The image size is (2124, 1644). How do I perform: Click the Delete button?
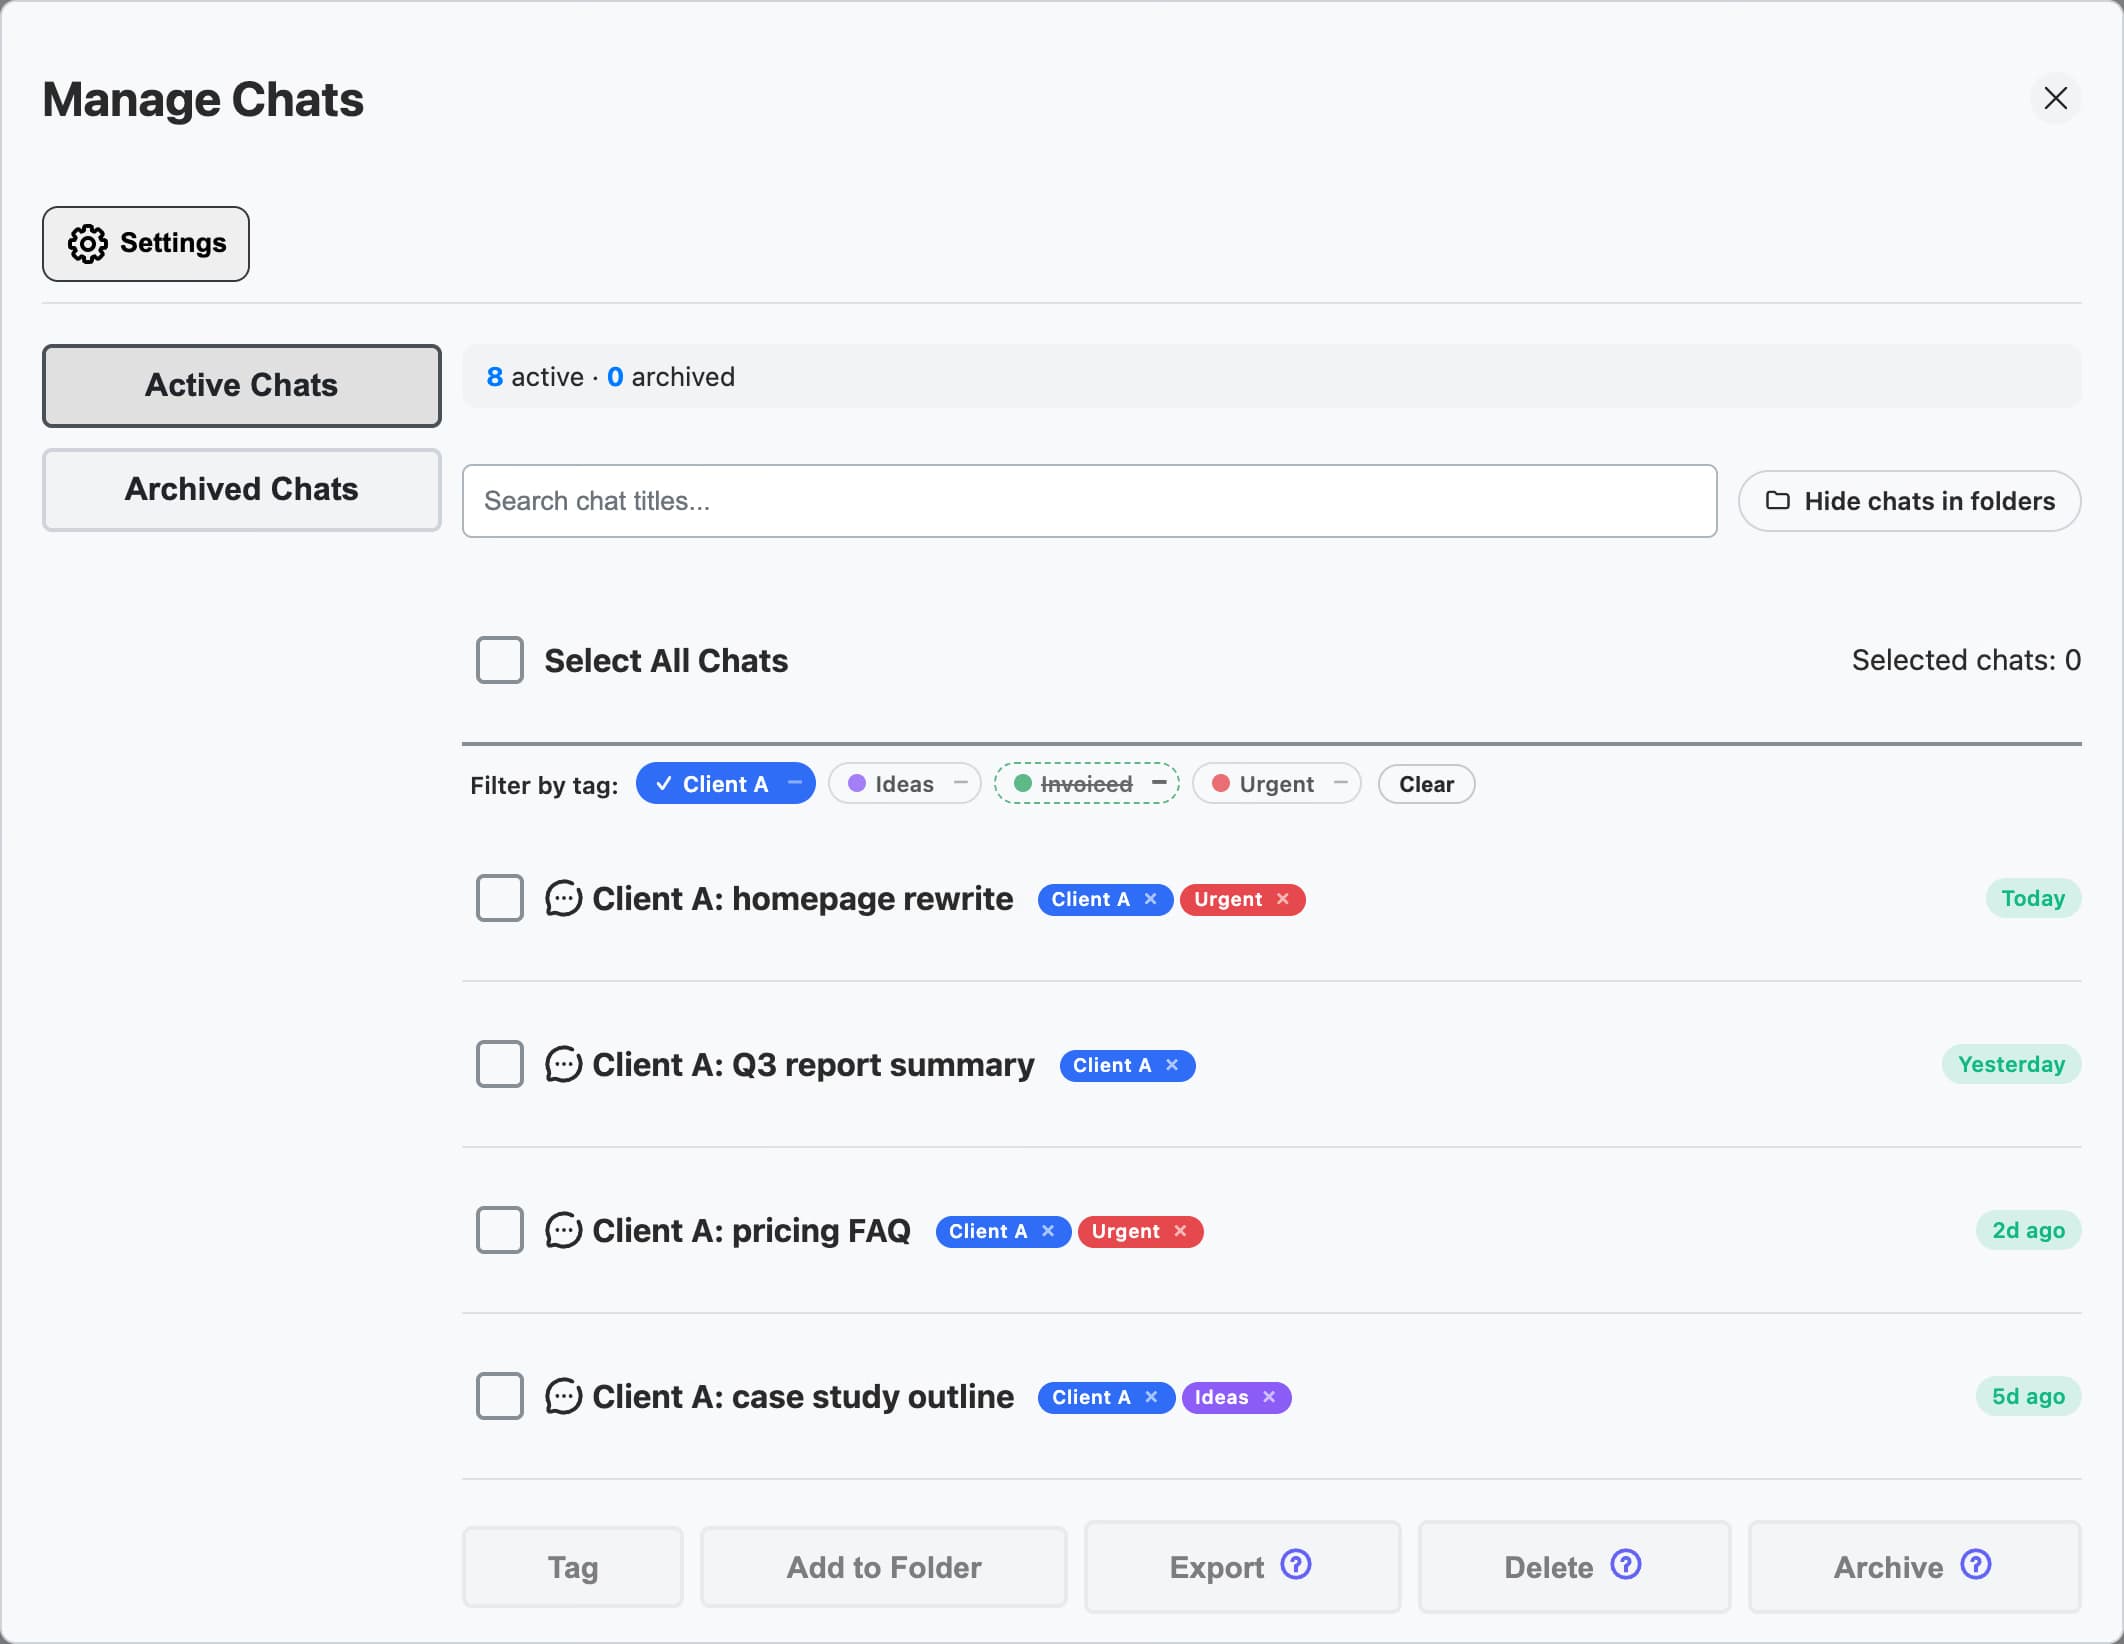(x=1575, y=1567)
